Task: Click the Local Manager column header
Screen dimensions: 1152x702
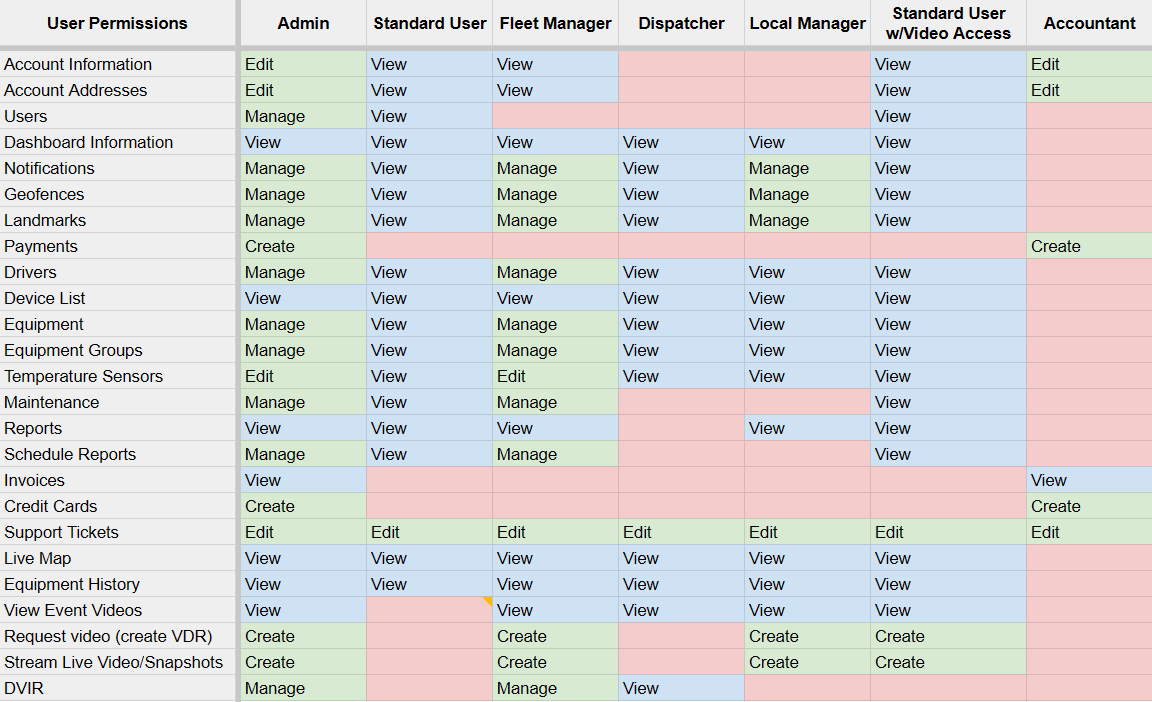Action: (807, 23)
